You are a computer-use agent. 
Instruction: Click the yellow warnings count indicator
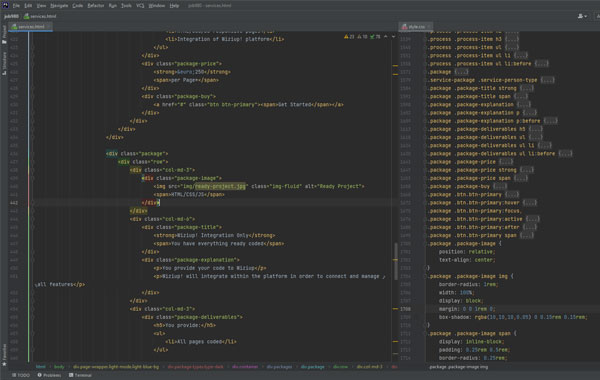[x=349, y=37]
